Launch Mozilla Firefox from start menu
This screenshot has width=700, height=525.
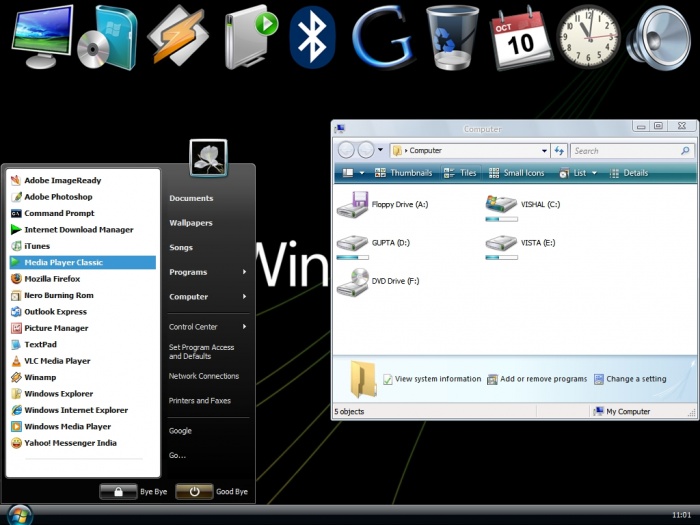tap(83, 279)
